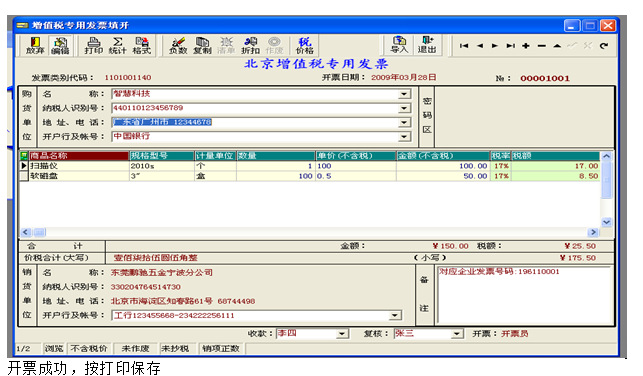Click the 导入 (import) toolbar icon

399,45
